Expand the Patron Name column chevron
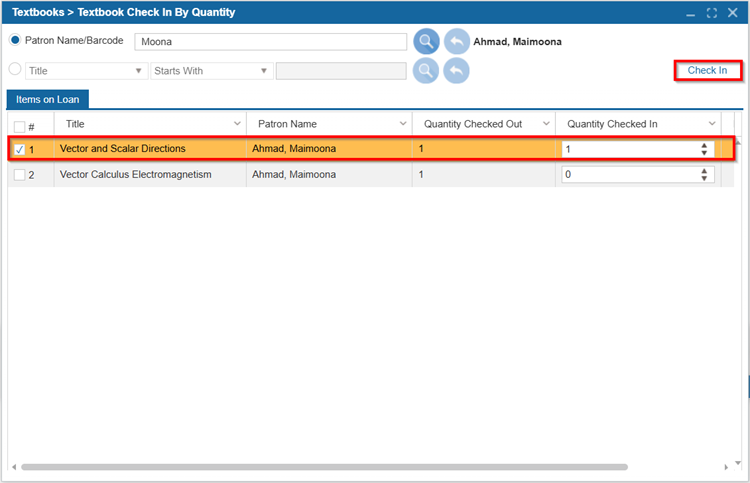 point(403,124)
